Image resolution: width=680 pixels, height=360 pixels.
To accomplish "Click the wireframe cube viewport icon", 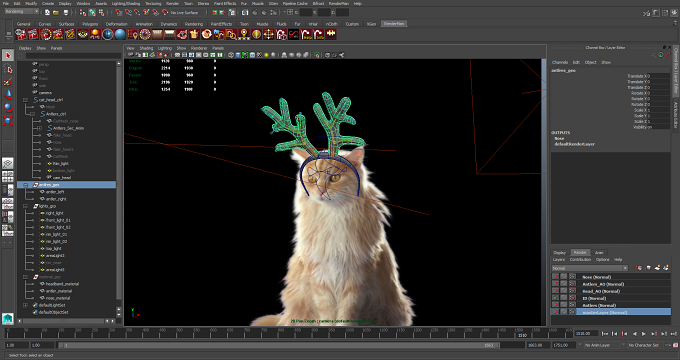I will (231, 55).
